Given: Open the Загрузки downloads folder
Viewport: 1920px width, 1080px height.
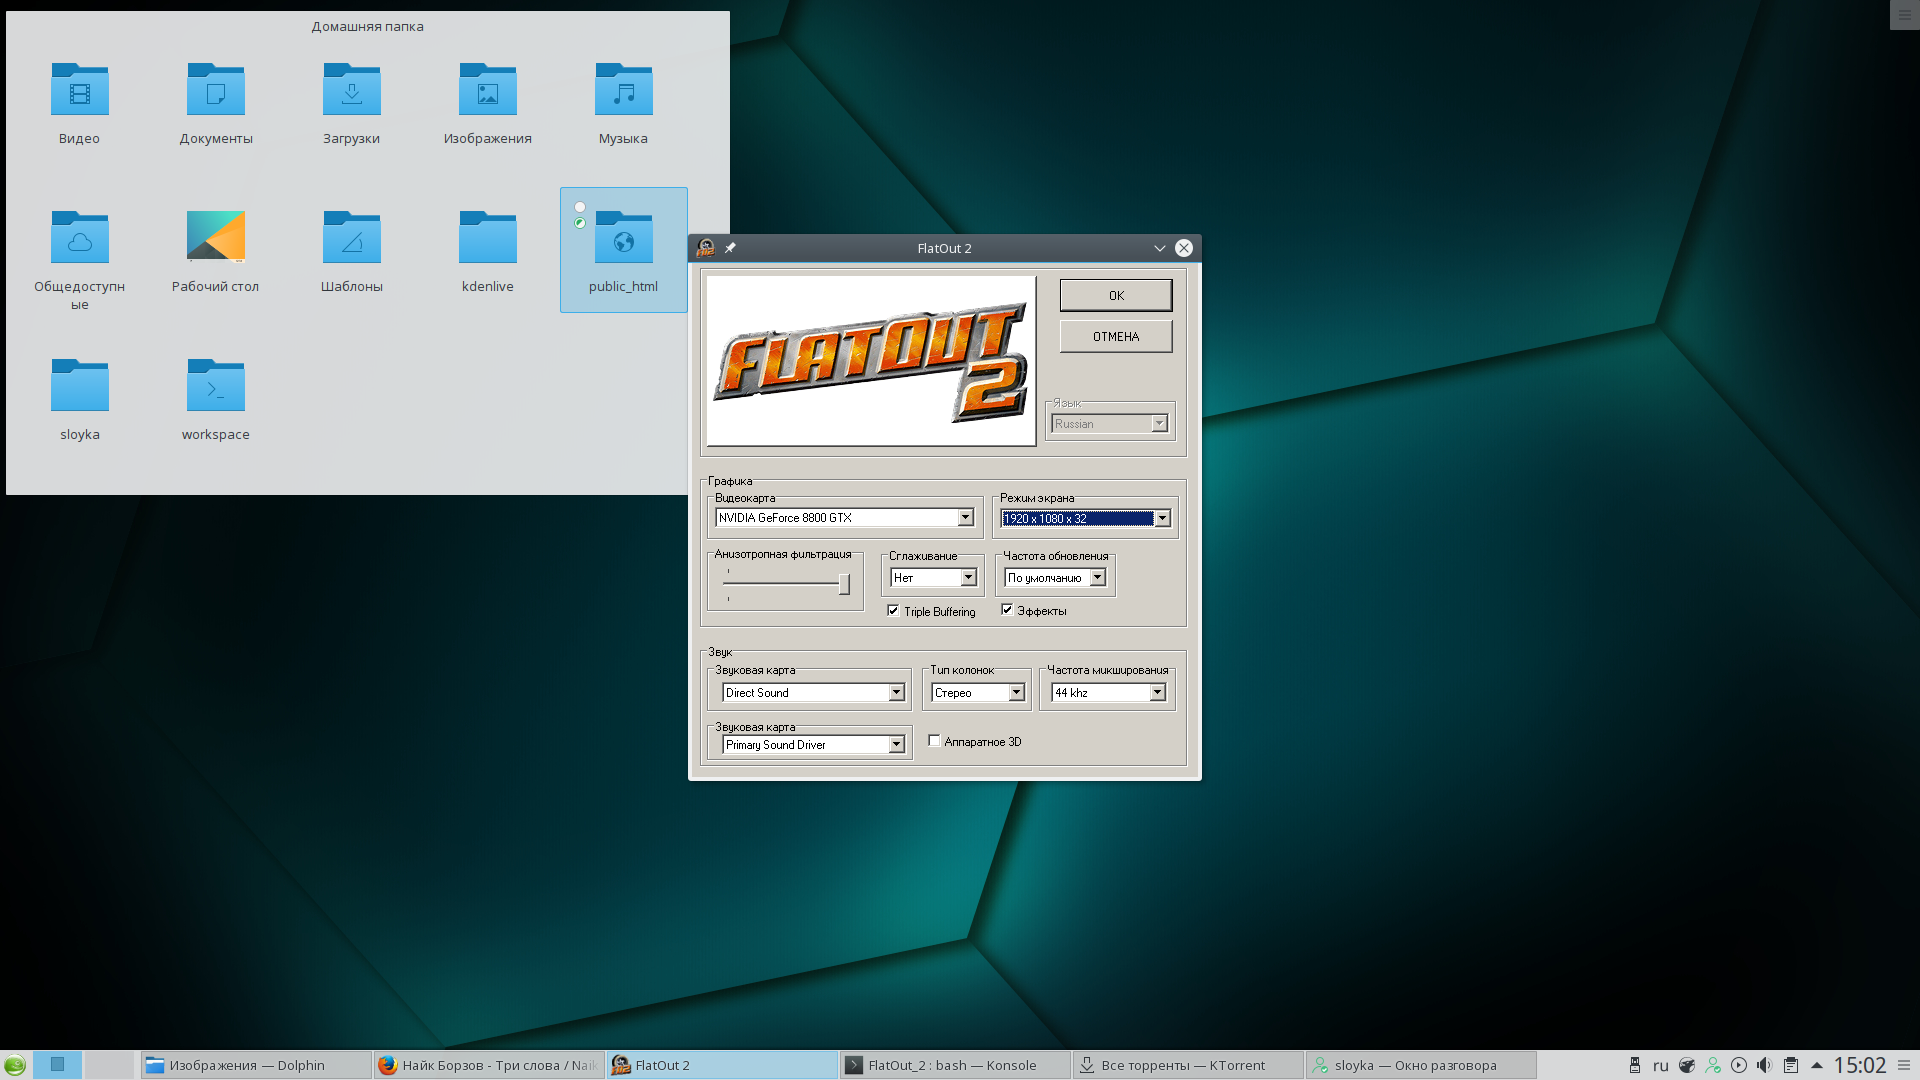Looking at the screenshot, I should tap(351, 89).
